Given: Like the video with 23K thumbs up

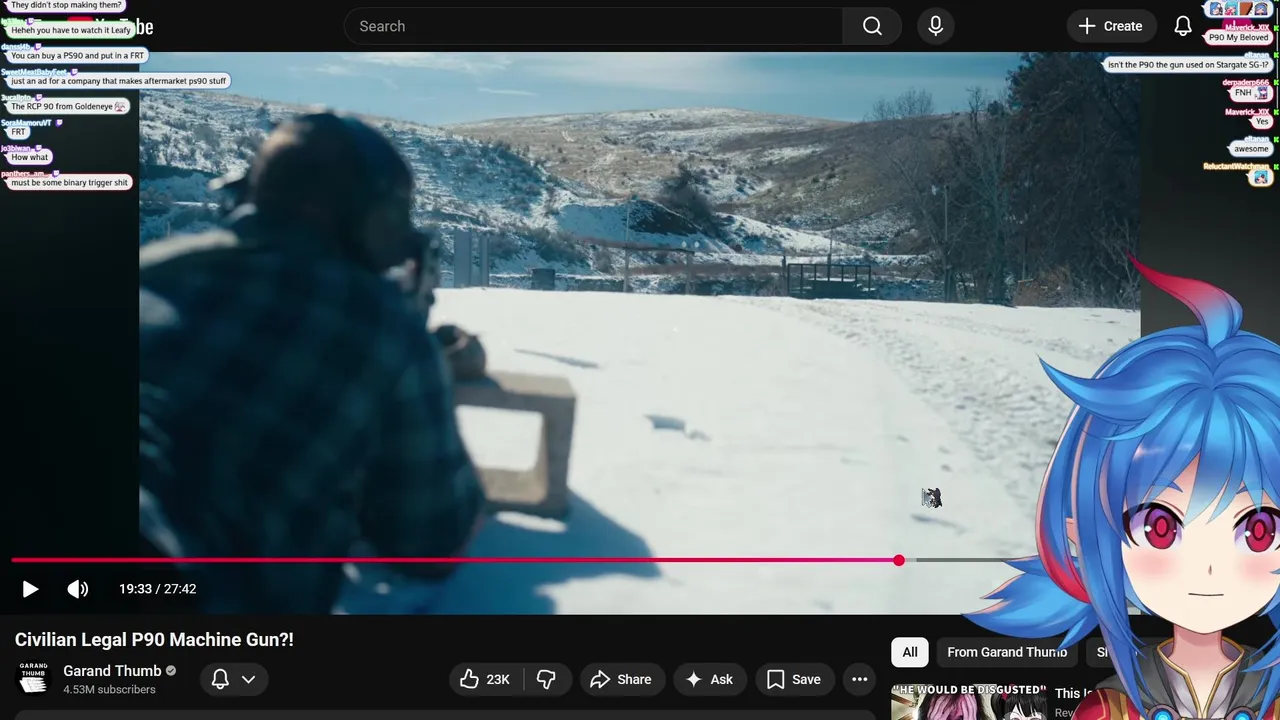Looking at the screenshot, I should [485, 679].
